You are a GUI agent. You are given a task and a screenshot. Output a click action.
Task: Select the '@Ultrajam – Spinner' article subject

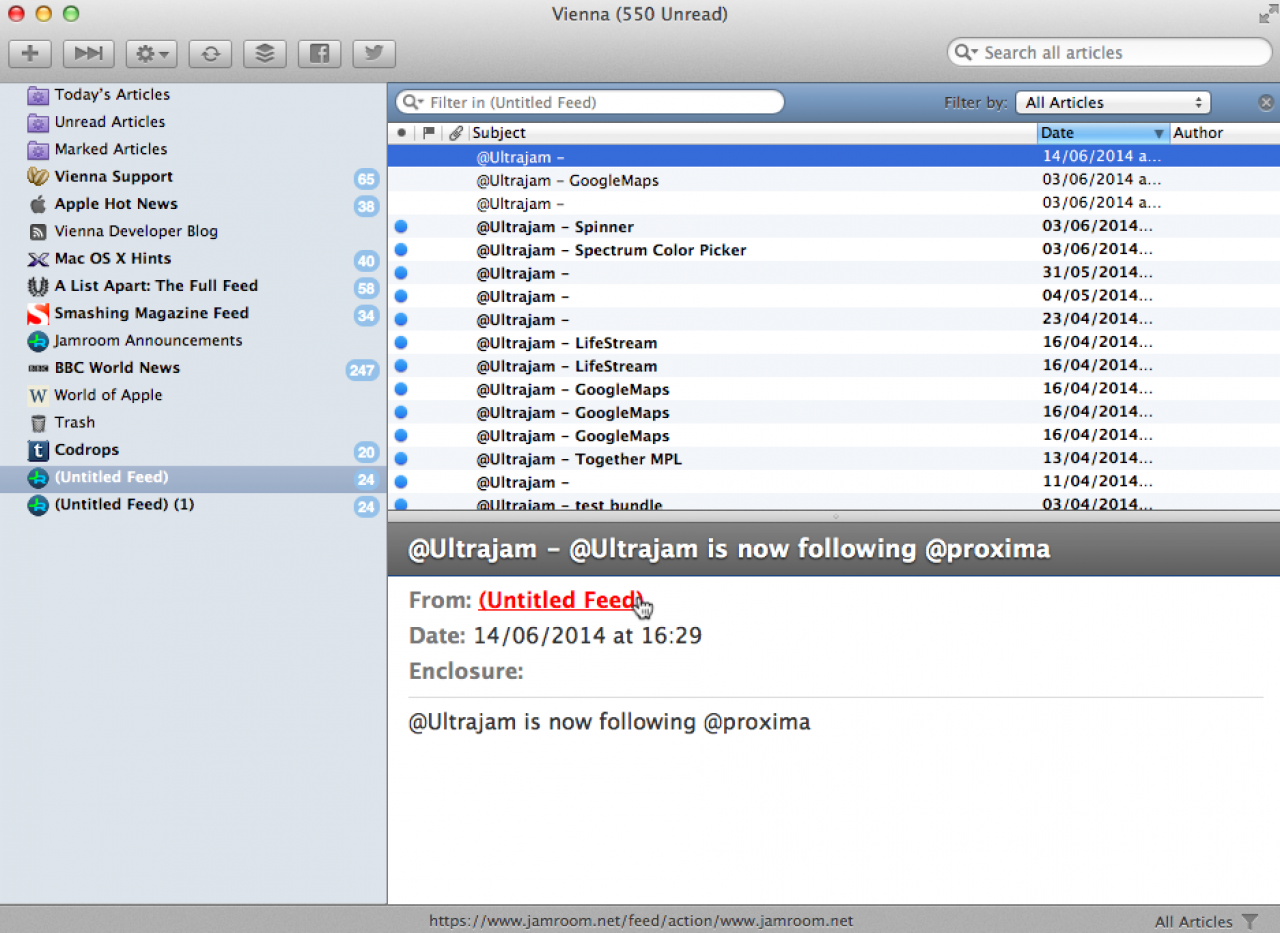(555, 227)
